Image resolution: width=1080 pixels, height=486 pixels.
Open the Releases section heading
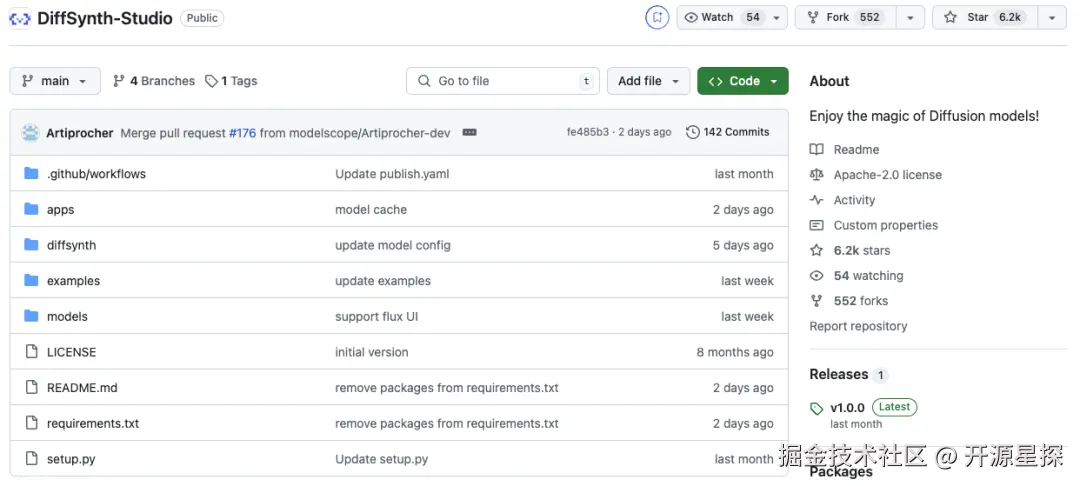(838, 374)
